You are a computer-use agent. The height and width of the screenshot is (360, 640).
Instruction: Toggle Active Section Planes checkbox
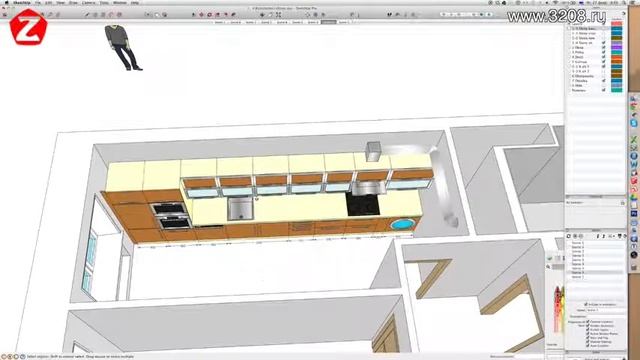pyautogui.click(x=588, y=334)
